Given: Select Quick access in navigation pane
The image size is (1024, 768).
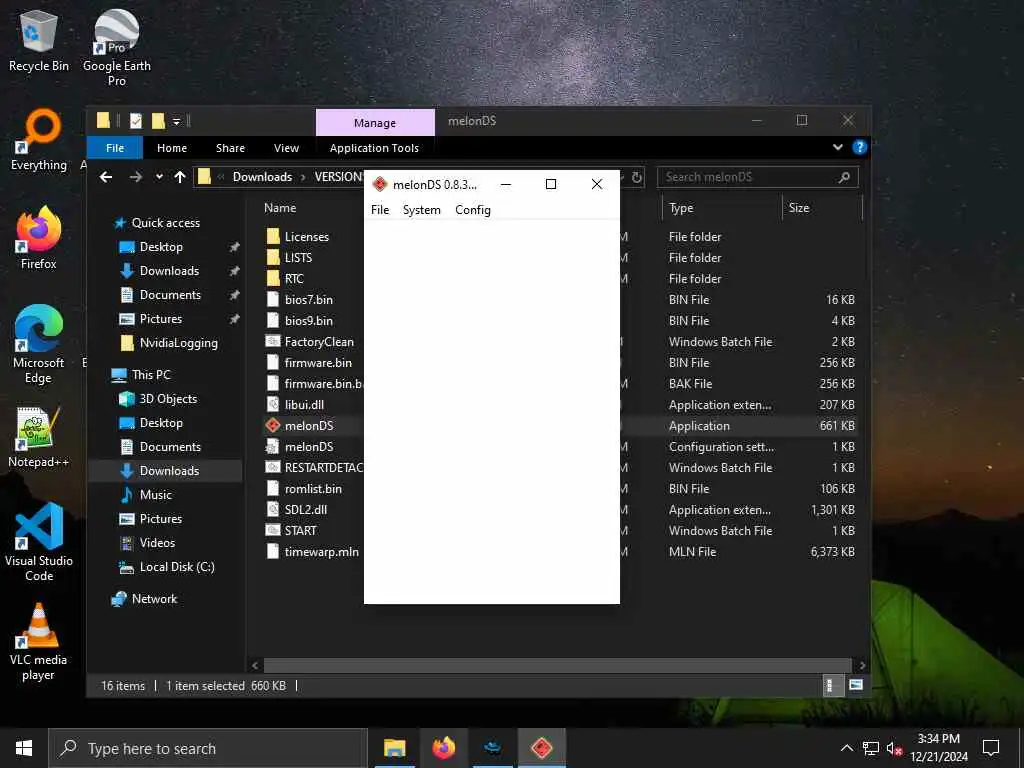Looking at the screenshot, I should 166,223.
